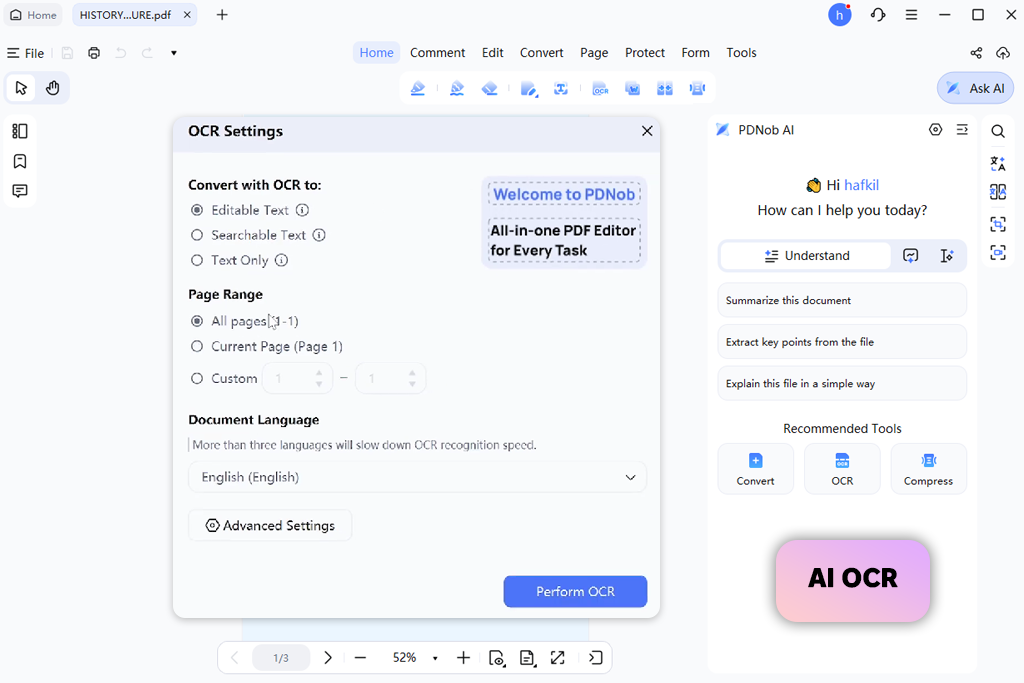Click the Home tab in title bar
This screenshot has height=683, width=1024.
[33, 14]
